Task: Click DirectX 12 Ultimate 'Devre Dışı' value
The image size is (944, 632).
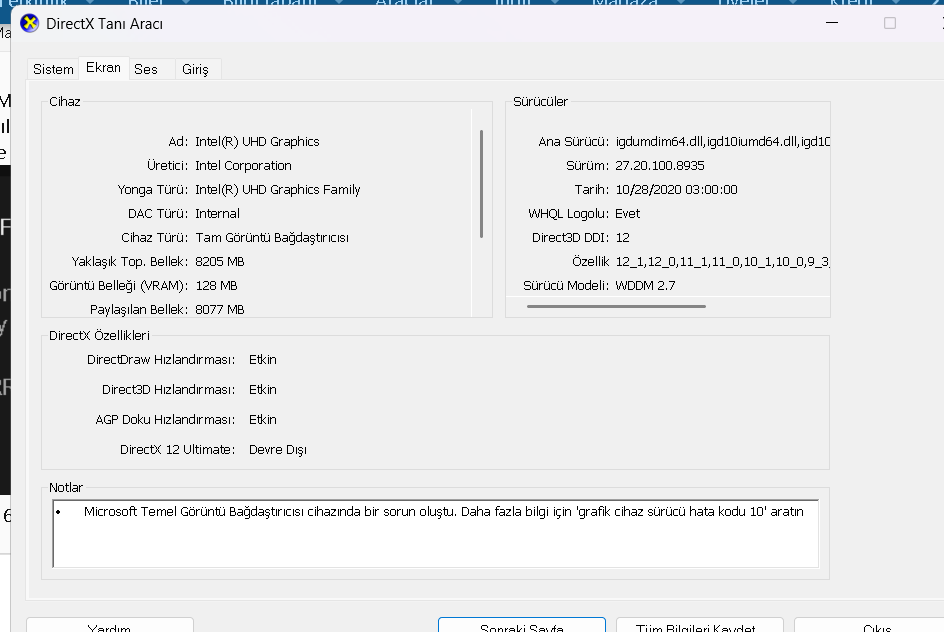Action: 278,450
